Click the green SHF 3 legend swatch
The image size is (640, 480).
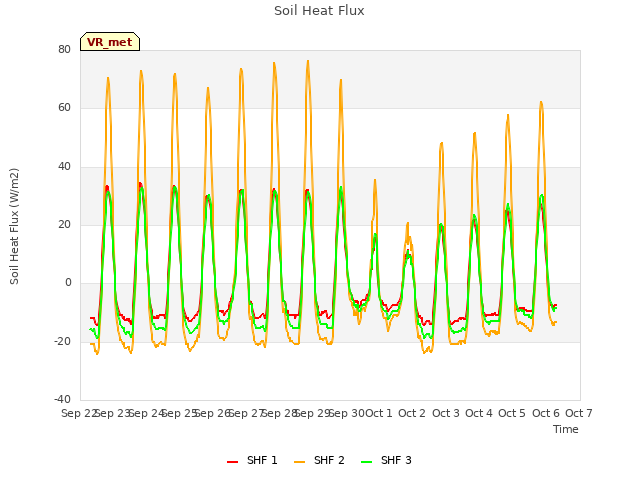coord(367,461)
